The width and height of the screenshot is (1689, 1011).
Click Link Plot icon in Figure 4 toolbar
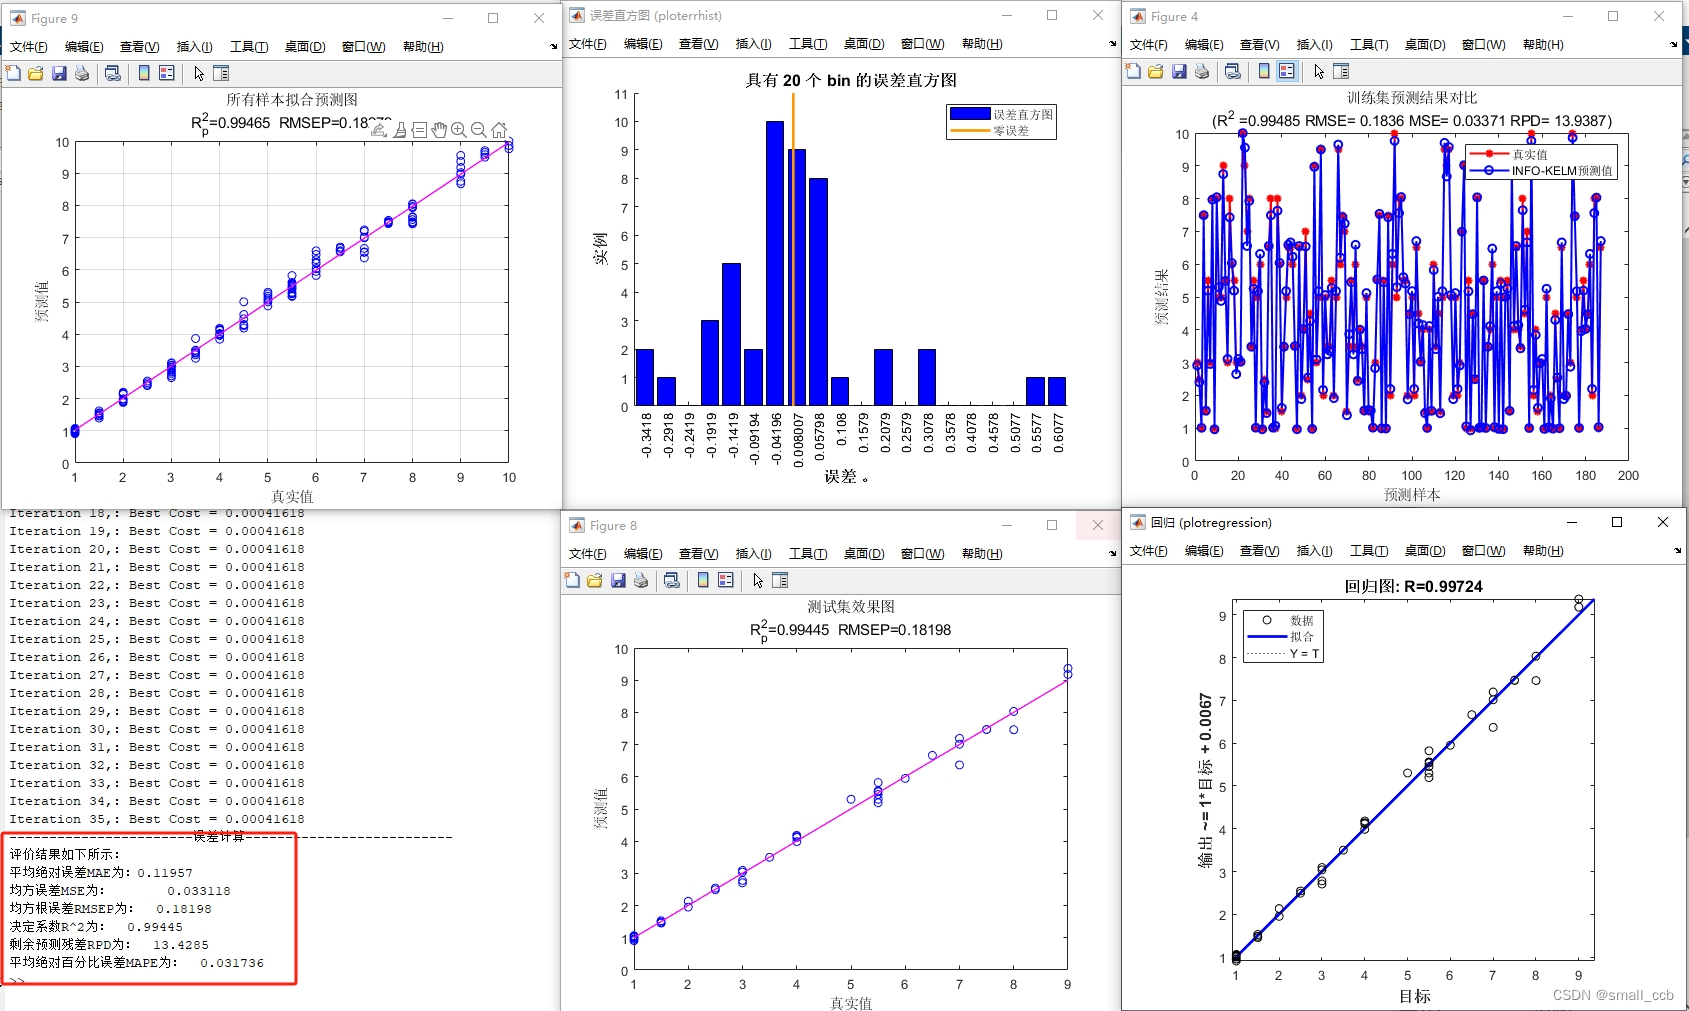1233,71
